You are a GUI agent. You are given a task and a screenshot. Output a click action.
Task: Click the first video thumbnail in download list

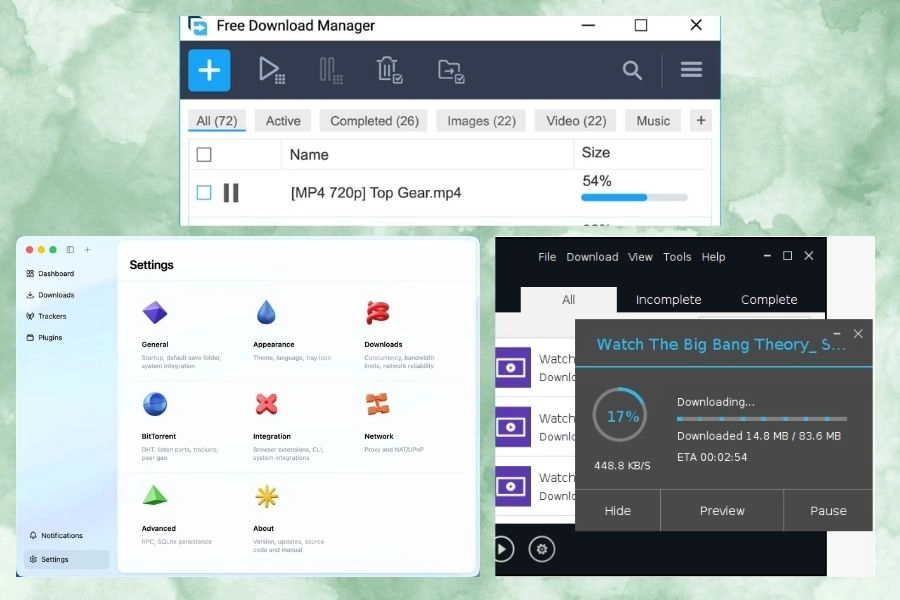513,367
